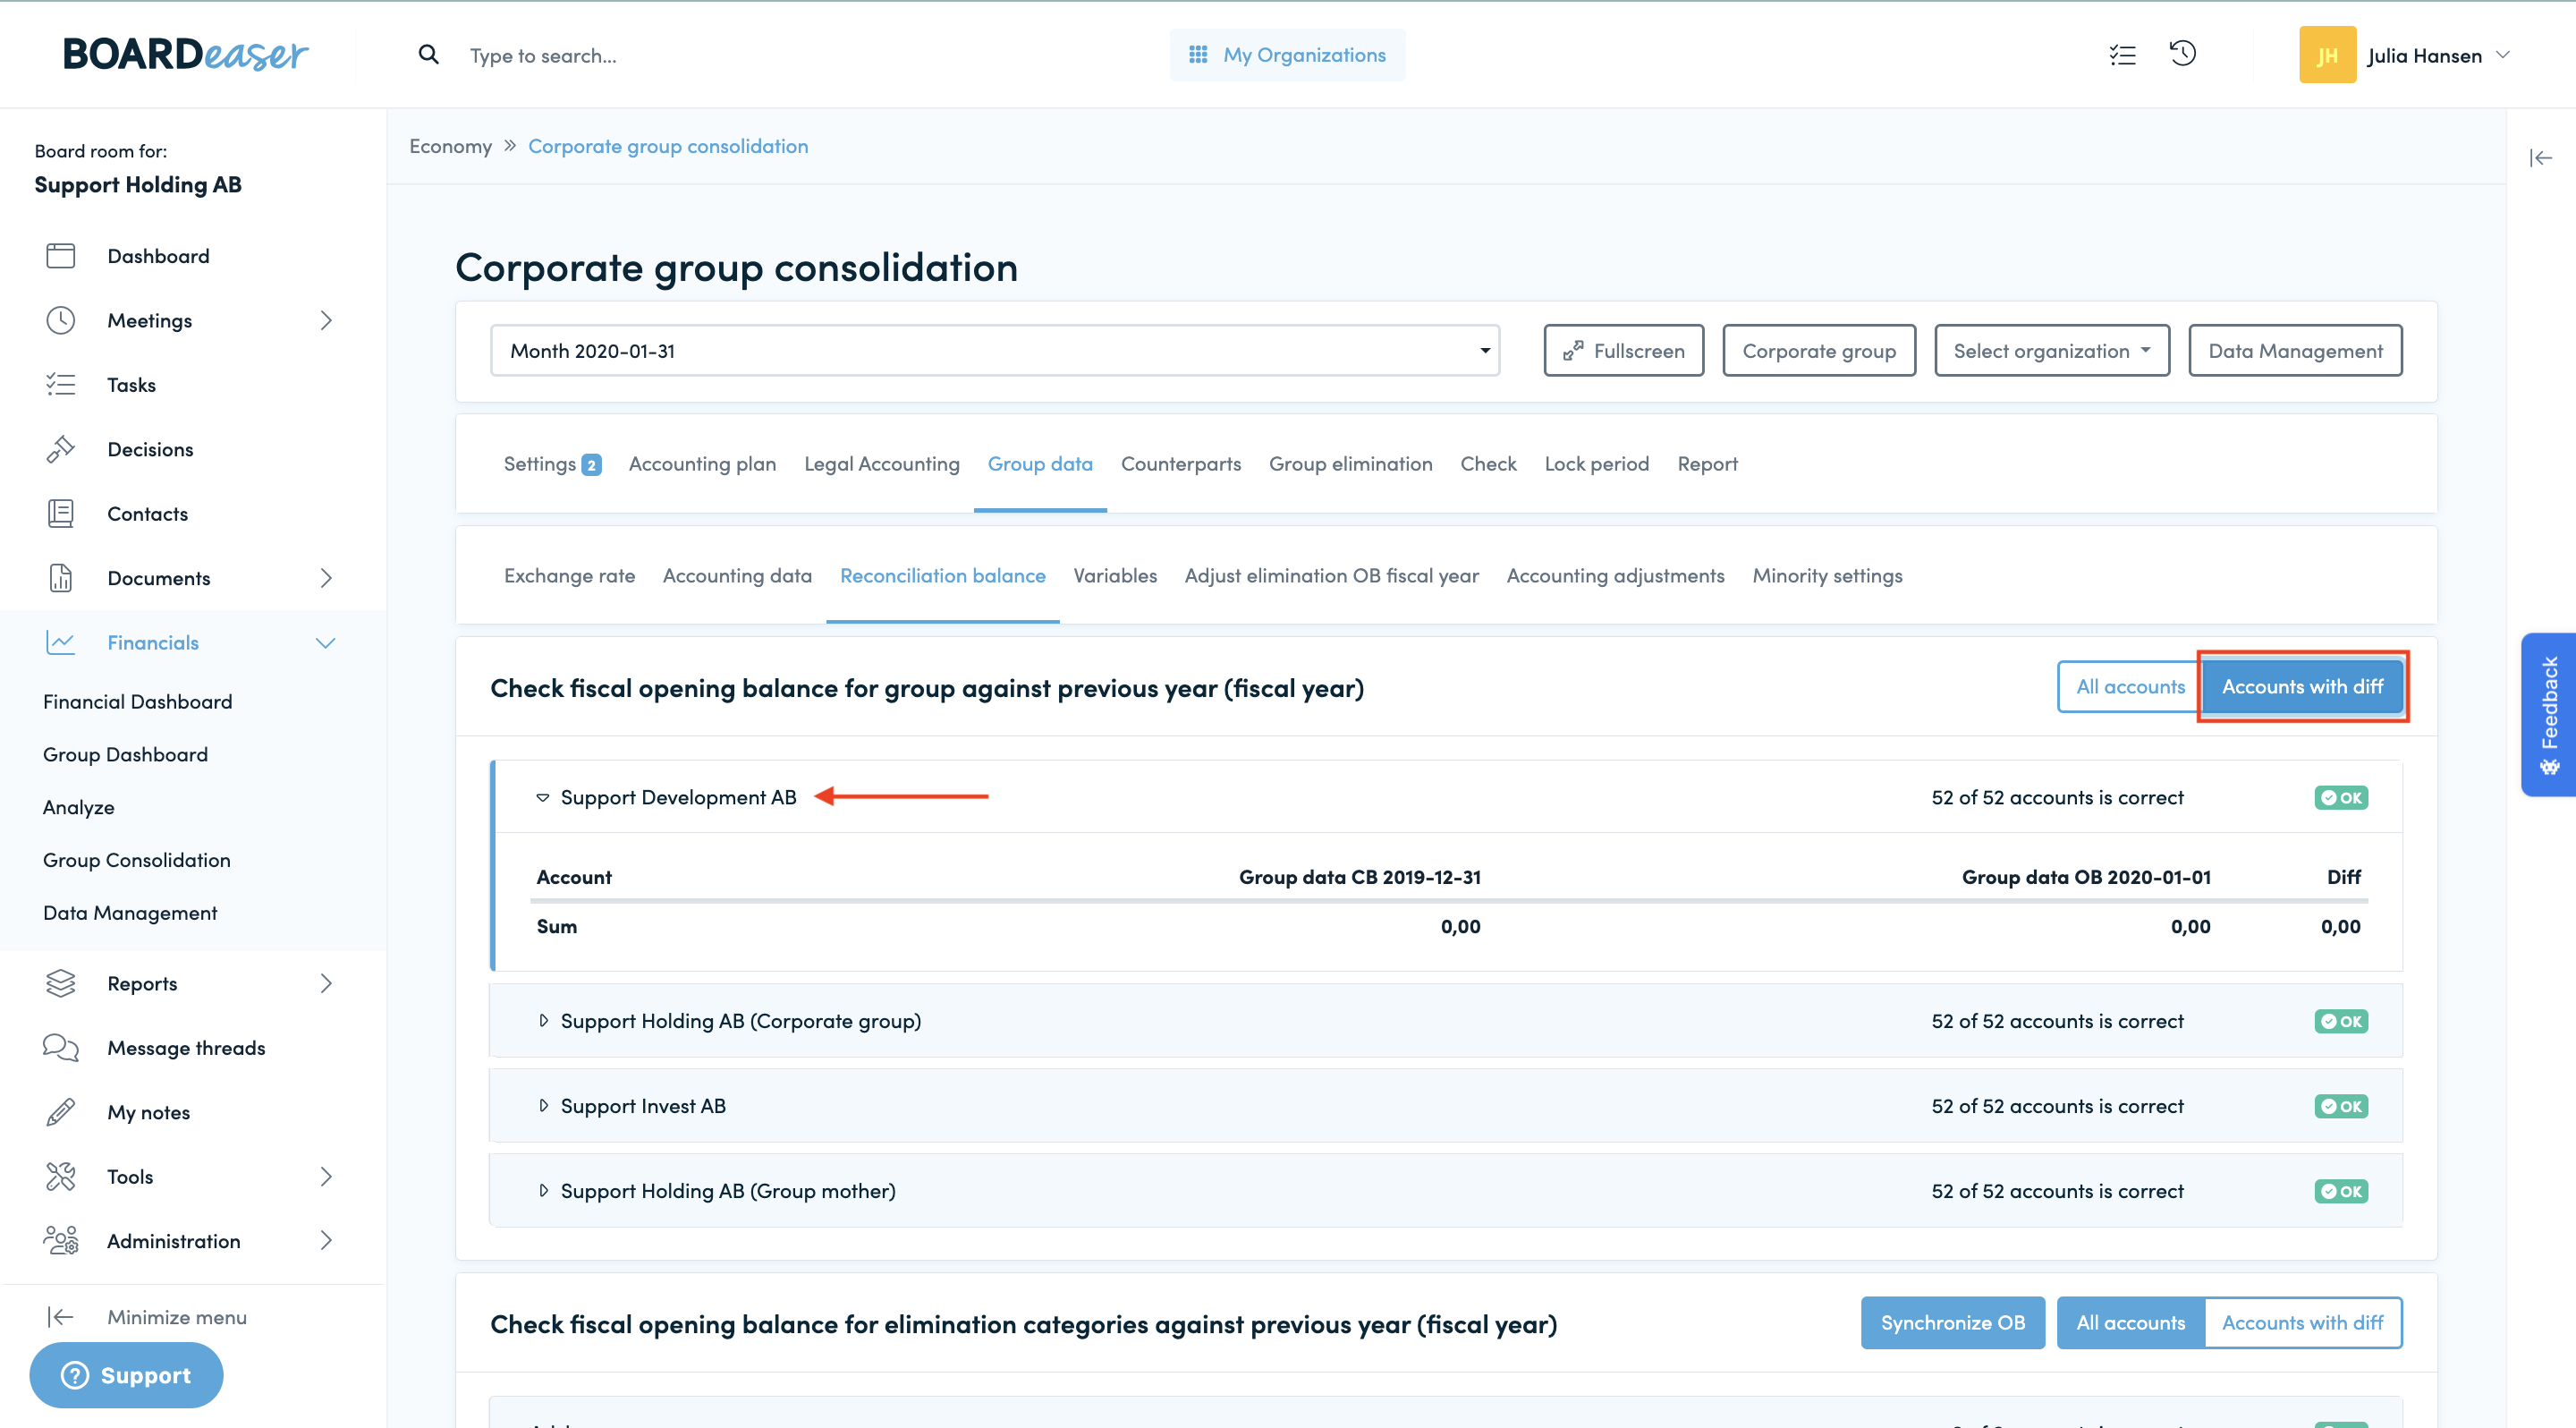The width and height of the screenshot is (2576, 1428).
Task: Open the task checklist icon in header
Action: click(2122, 55)
